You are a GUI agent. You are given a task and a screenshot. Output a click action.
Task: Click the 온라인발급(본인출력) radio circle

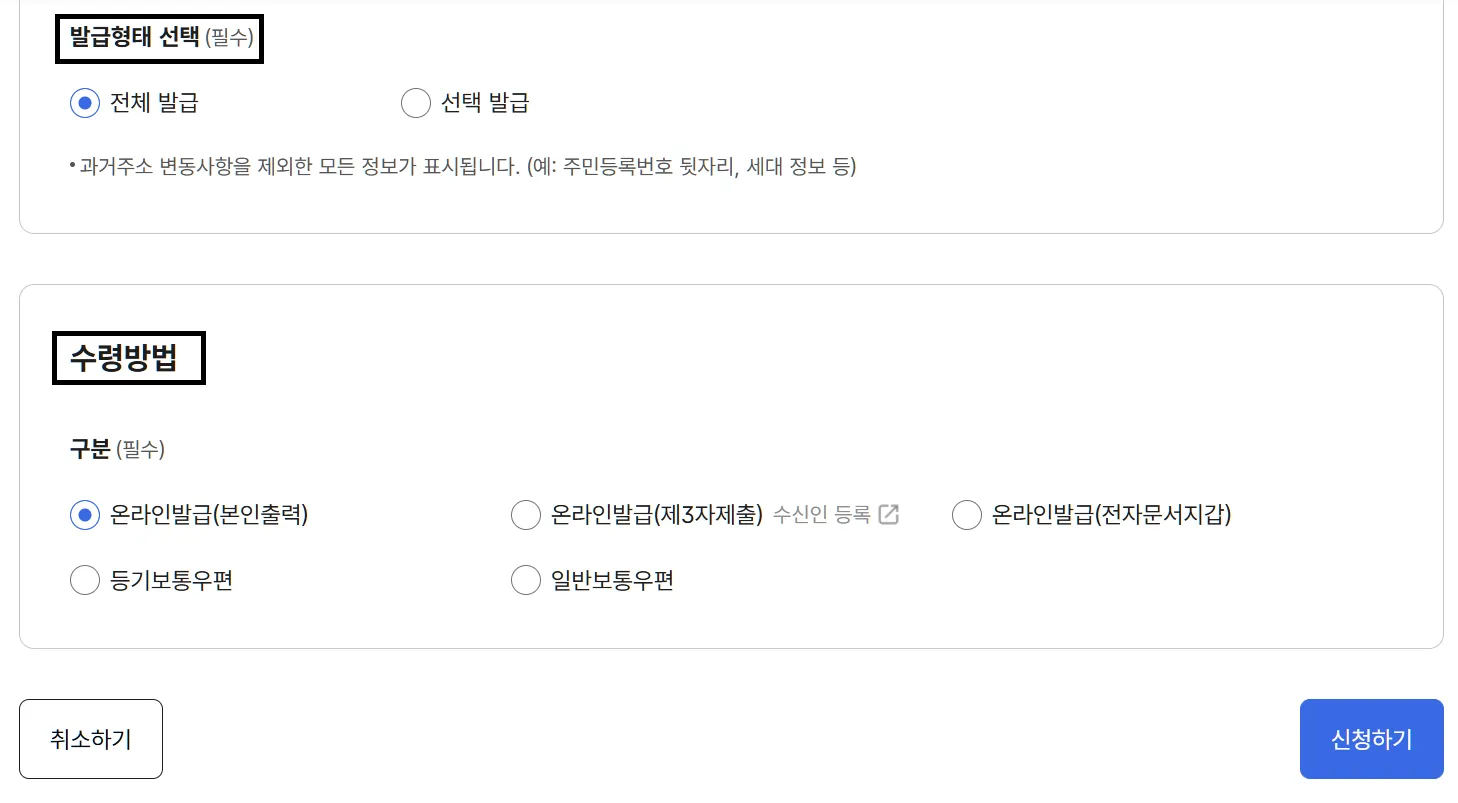click(x=85, y=514)
